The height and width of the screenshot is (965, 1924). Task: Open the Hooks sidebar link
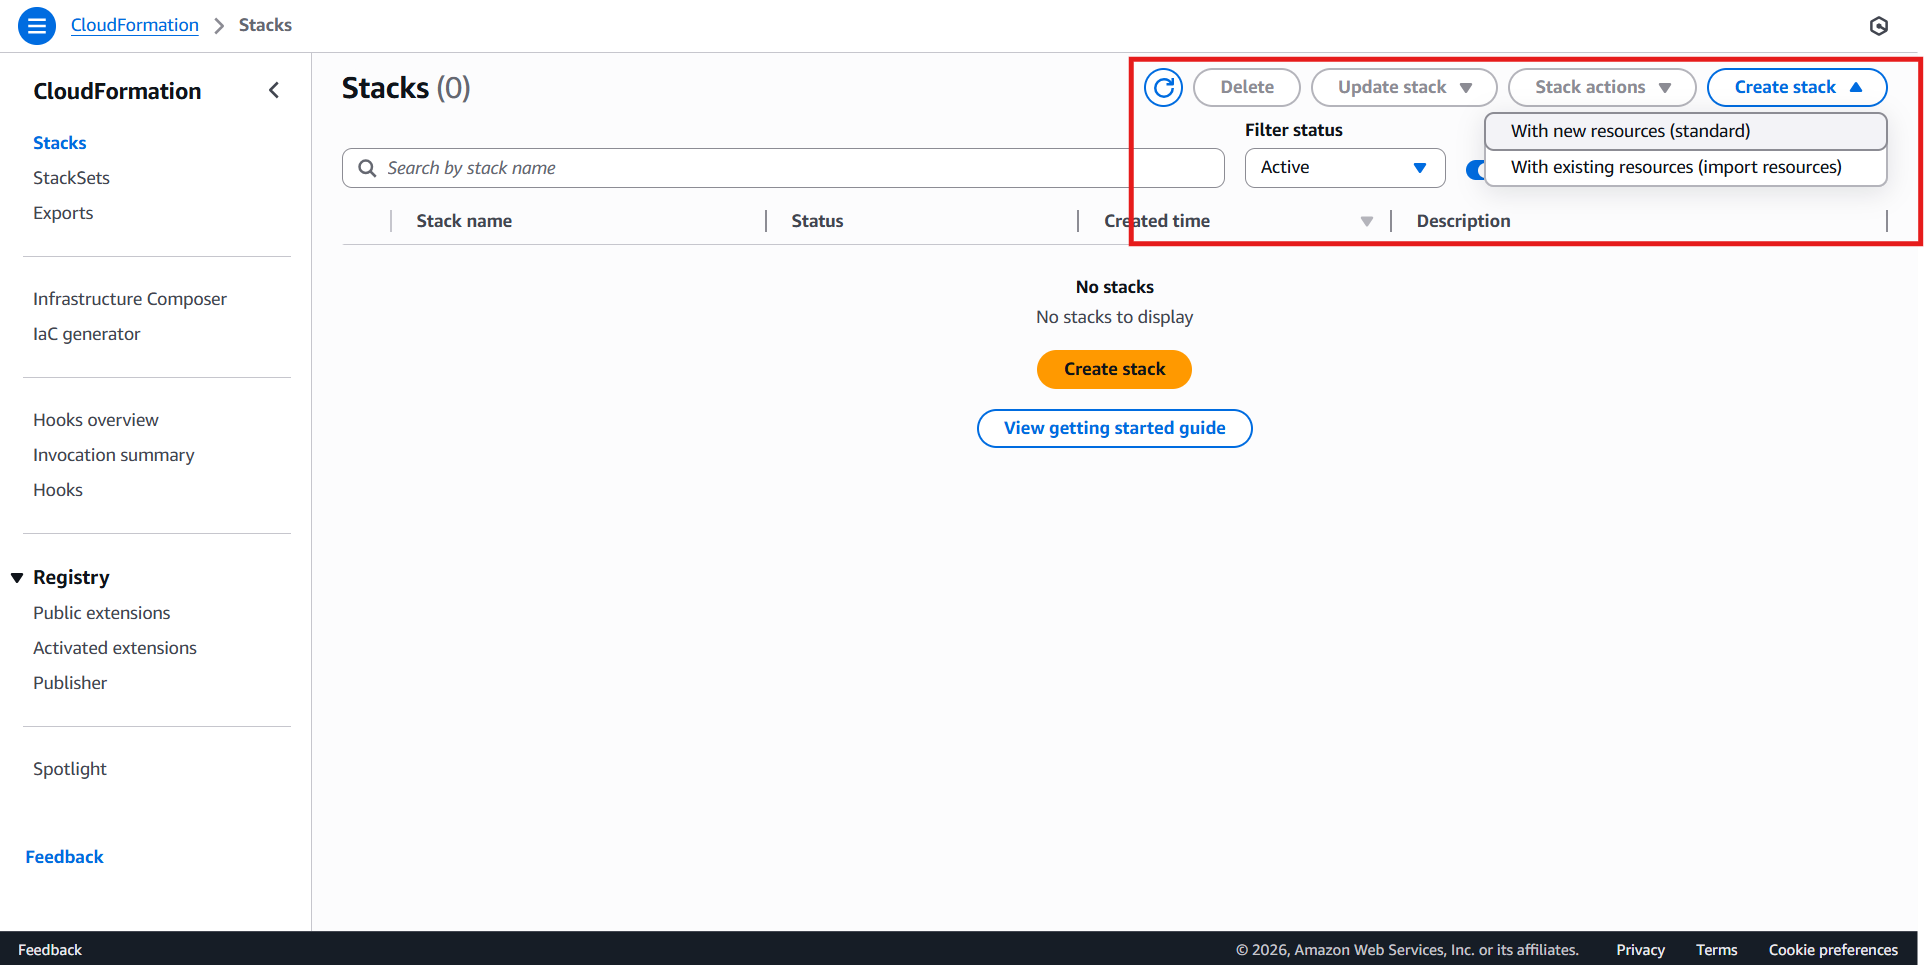[x=58, y=490]
